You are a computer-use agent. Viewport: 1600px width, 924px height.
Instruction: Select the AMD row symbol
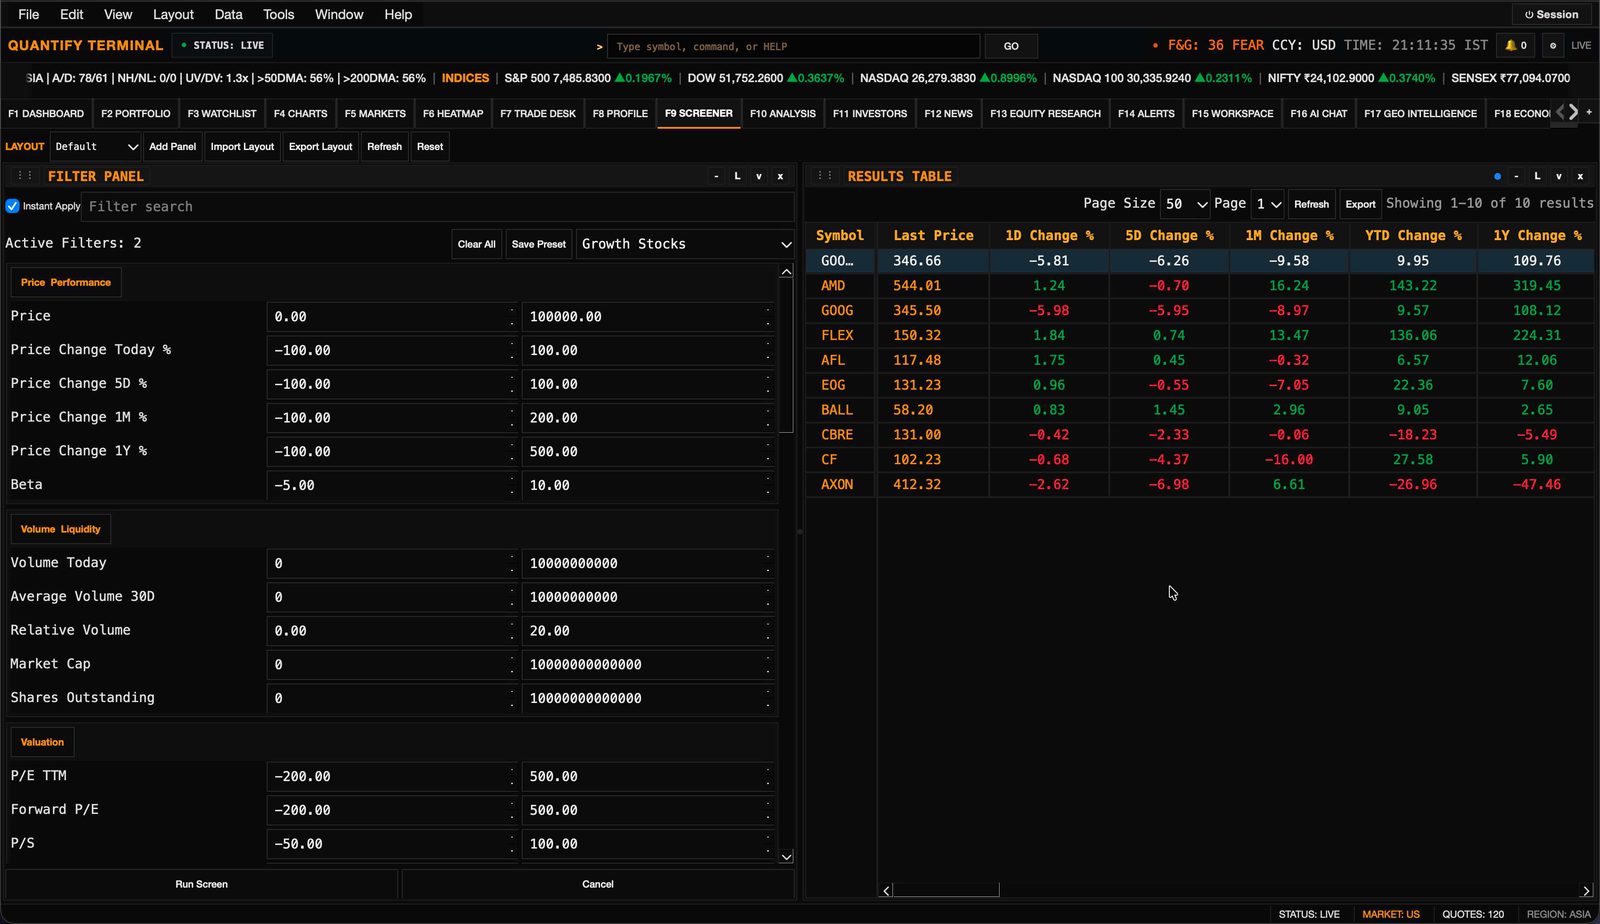[x=833, y=286]
